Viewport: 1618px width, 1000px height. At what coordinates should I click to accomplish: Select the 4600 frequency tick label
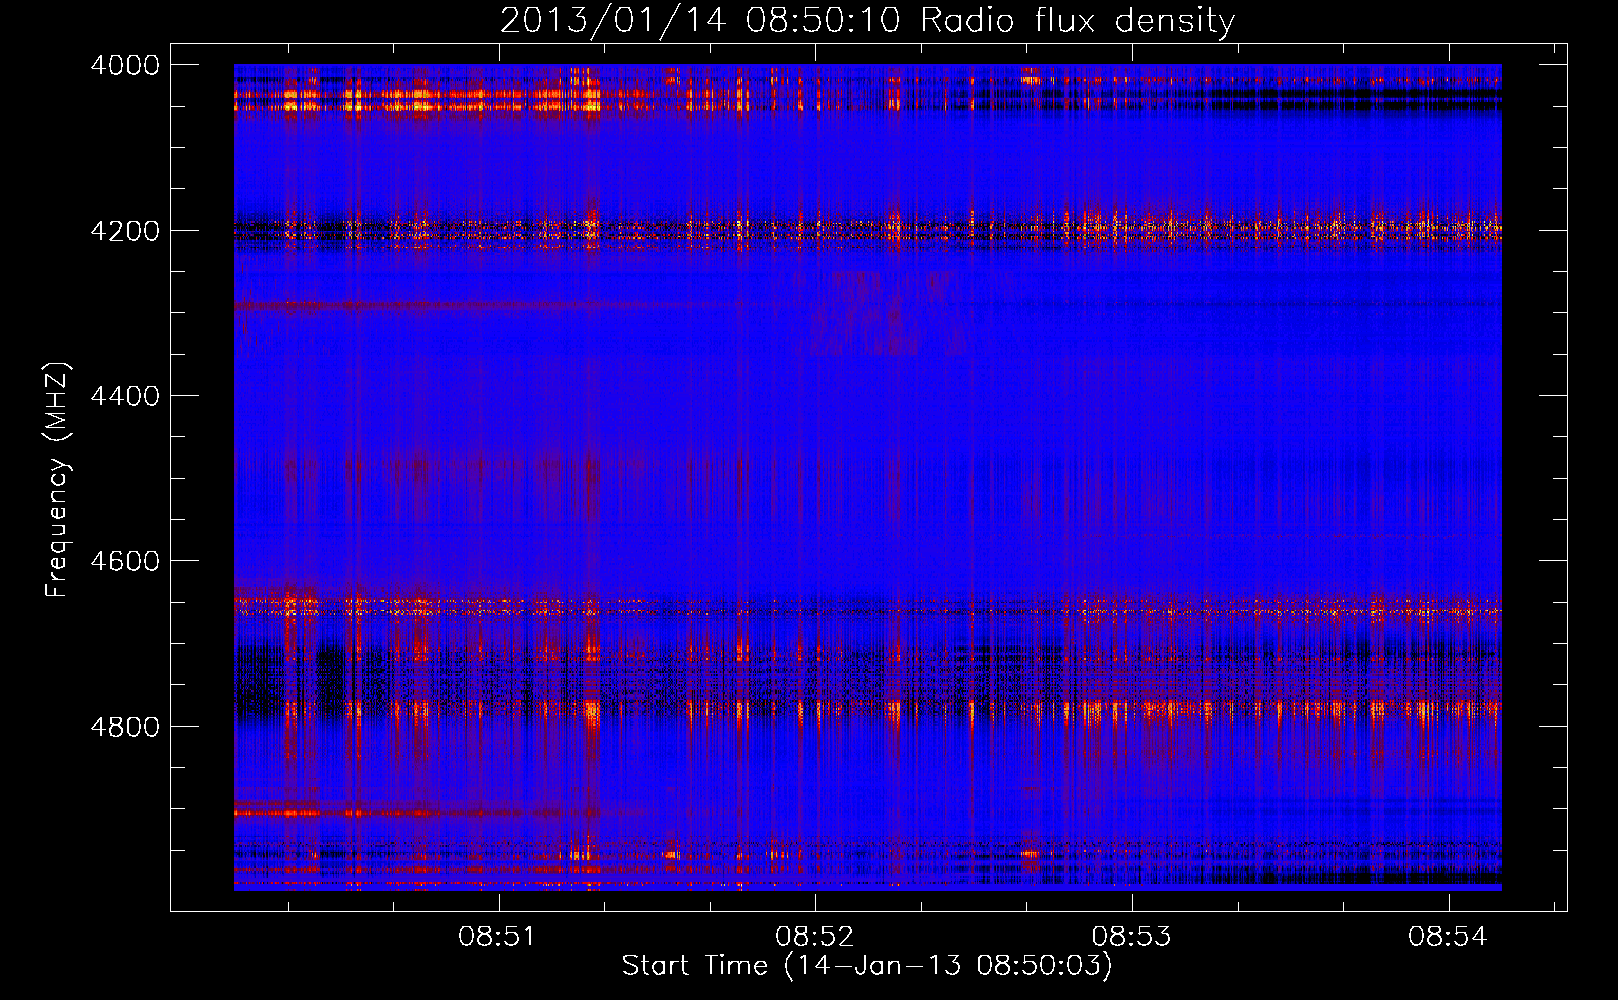tap(125, 561)
